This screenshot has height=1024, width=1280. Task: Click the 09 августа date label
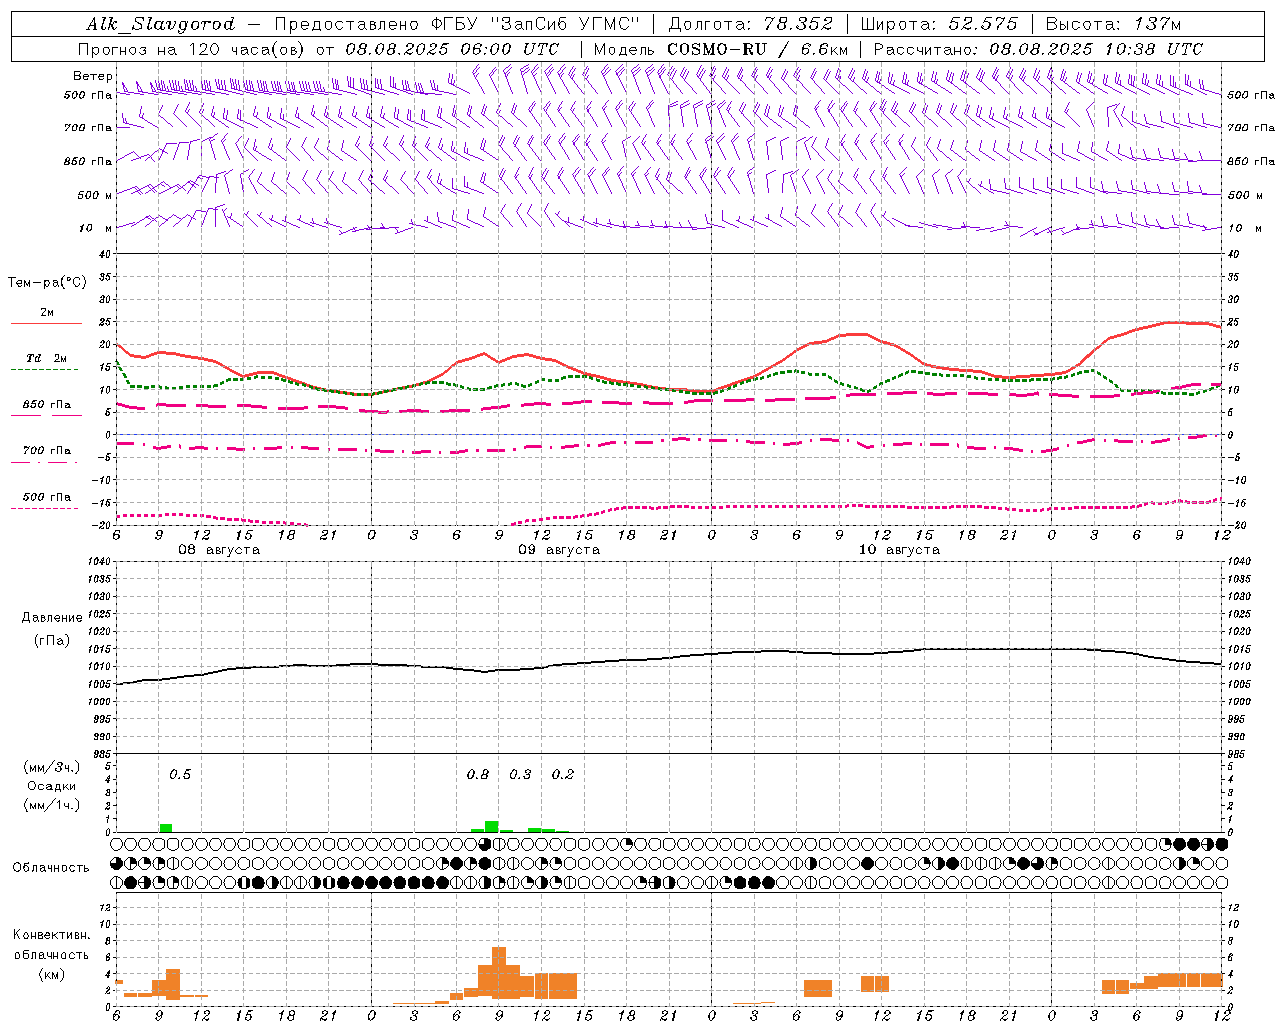tap(558, 550)
